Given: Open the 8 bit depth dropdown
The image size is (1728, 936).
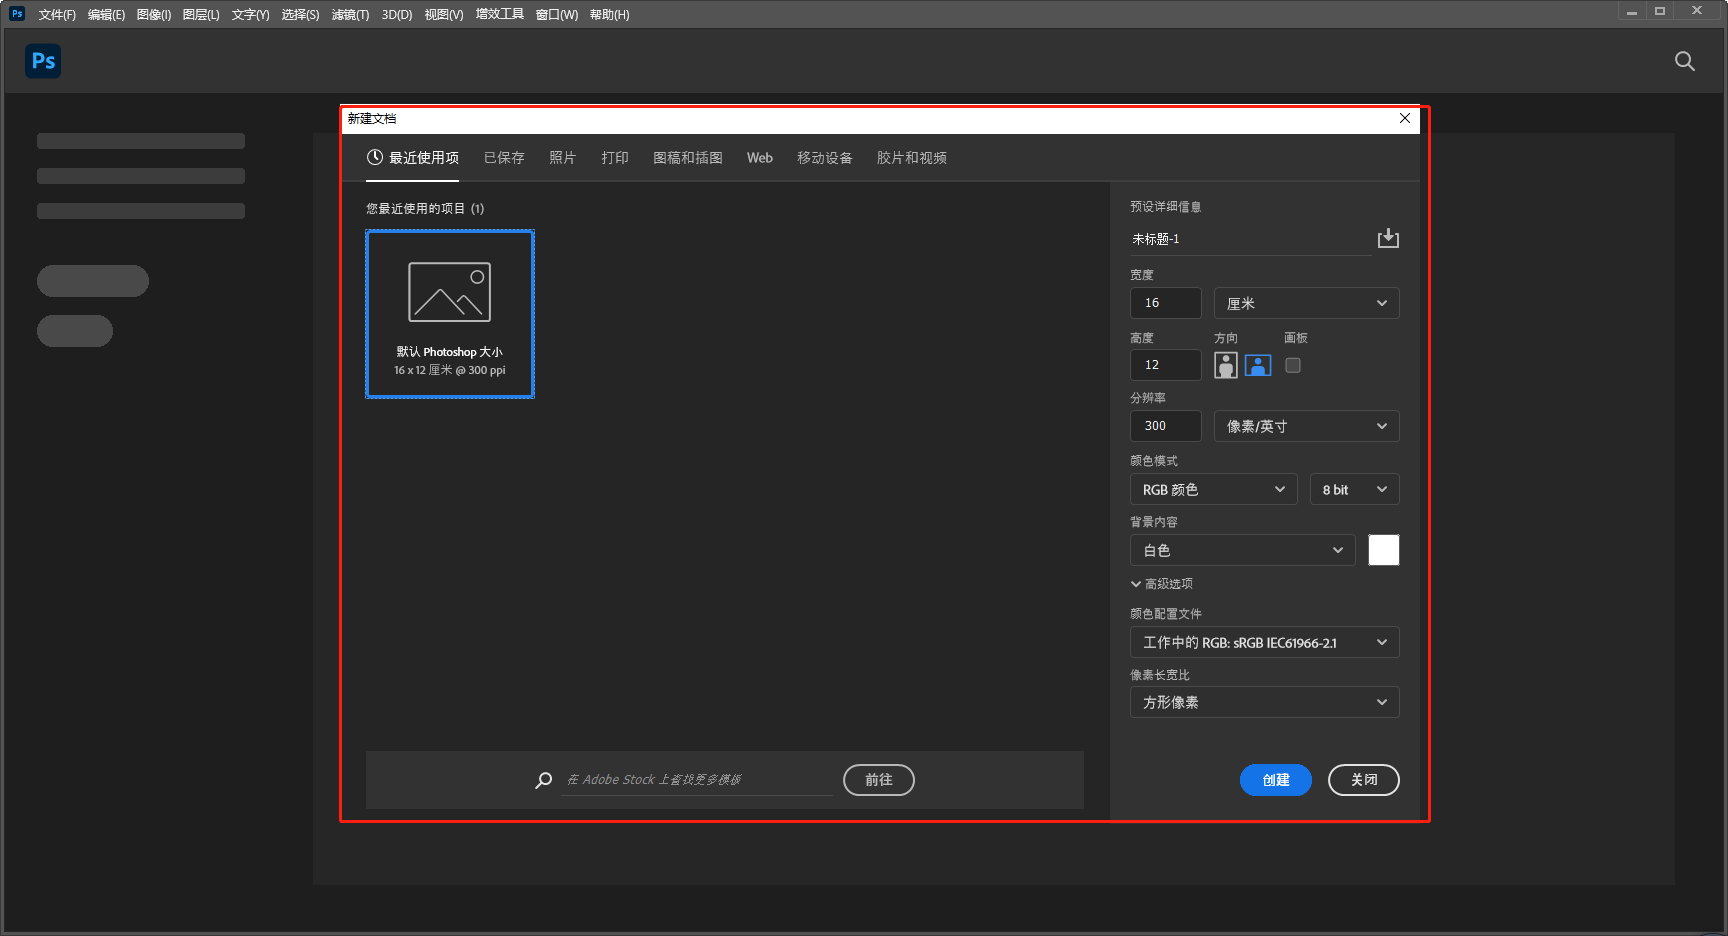Looking at the screenshot, I should (x=1354, y=489).
